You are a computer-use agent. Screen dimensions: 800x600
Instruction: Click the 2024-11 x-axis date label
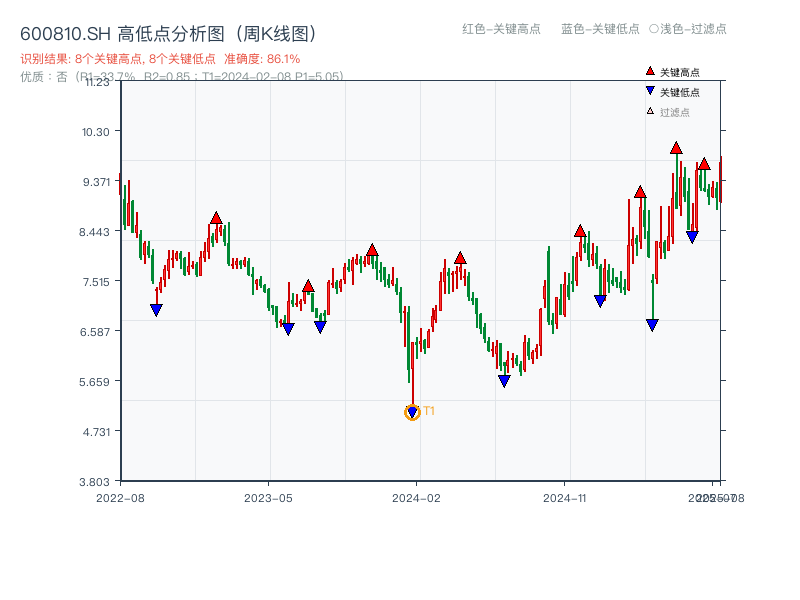pos(565,498)
